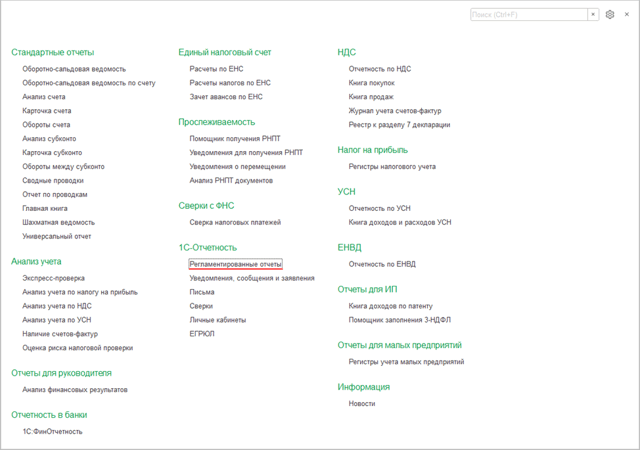Open Анализ субконто report

[49, 138]
